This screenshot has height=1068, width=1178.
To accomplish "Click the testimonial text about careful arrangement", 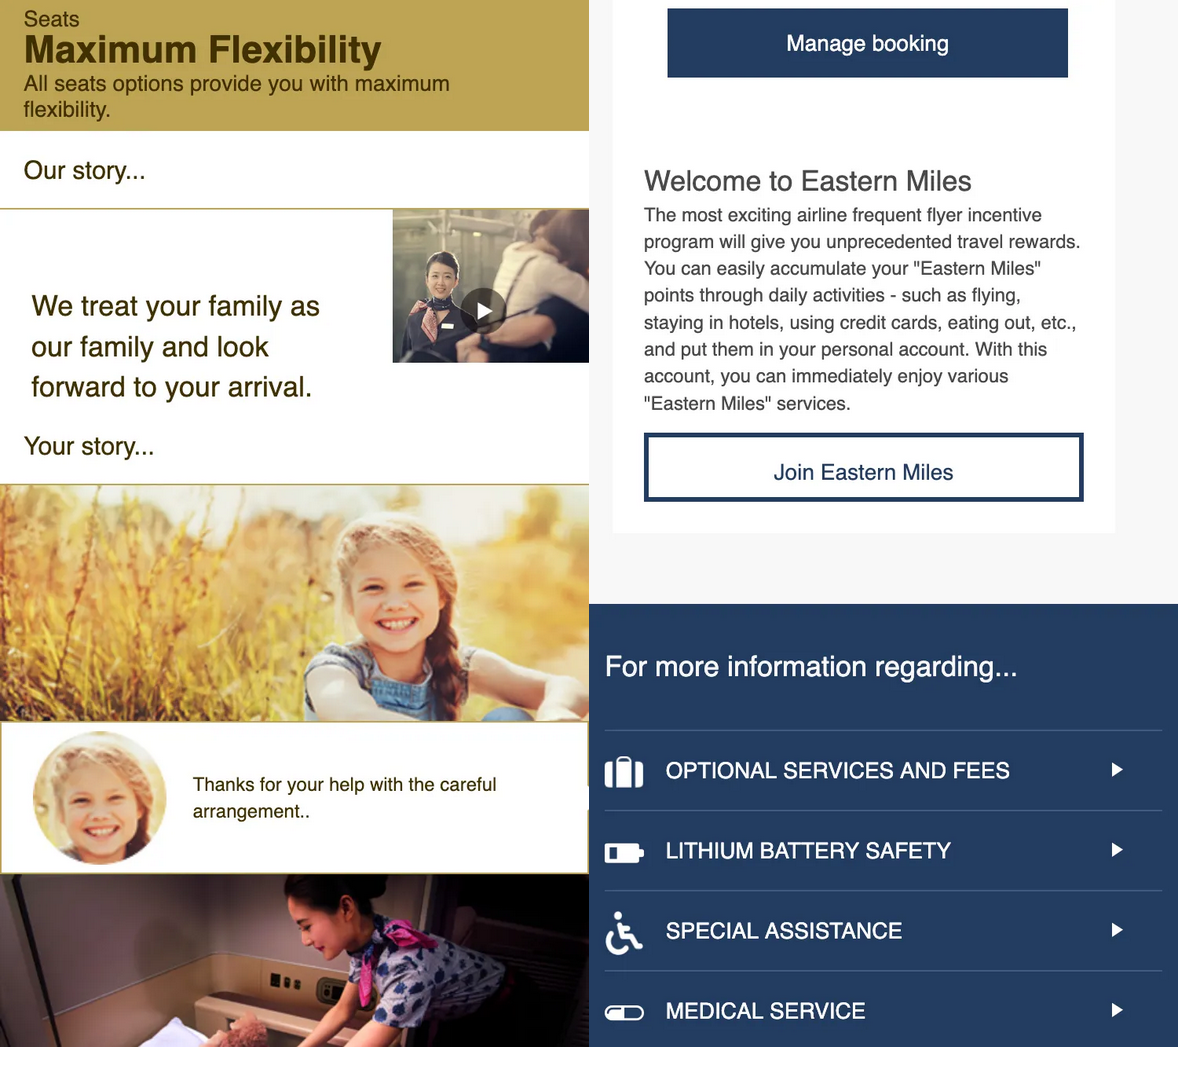I will [x=344, y=798].
